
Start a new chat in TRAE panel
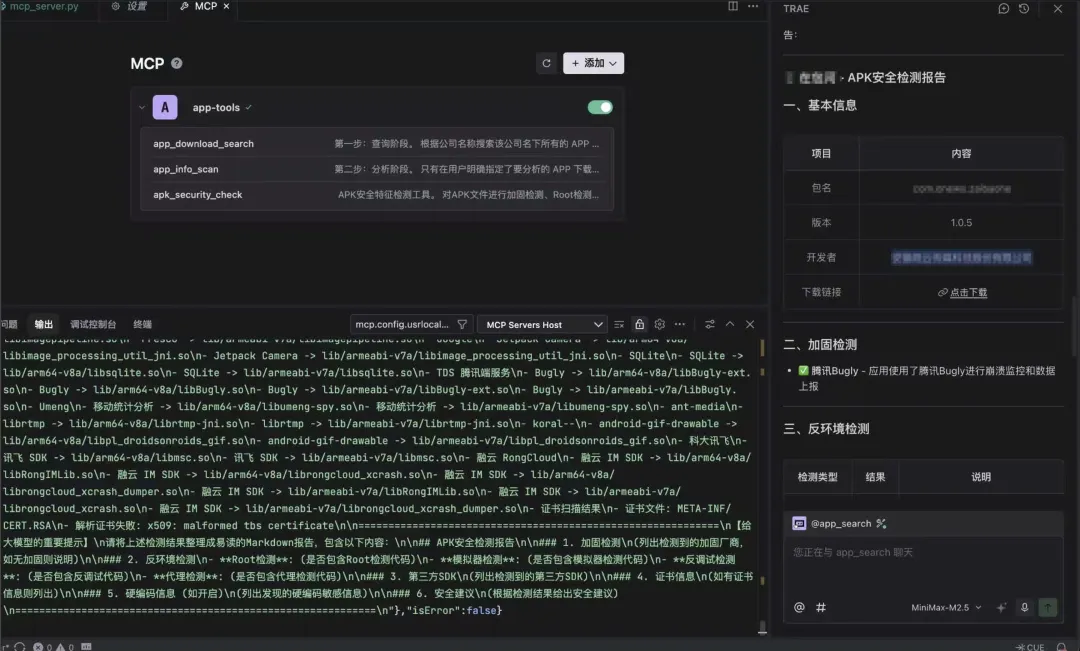click(x=1004, y=8)
